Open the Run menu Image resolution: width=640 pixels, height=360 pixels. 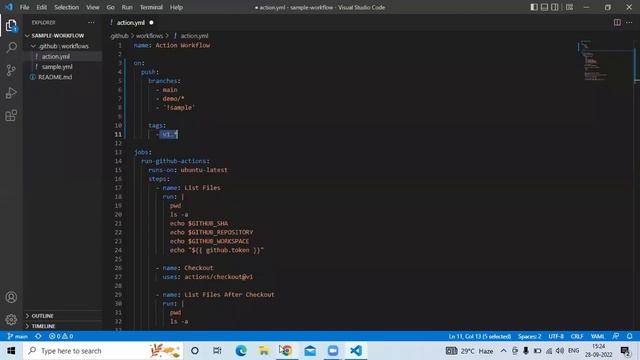pos(127,7)
